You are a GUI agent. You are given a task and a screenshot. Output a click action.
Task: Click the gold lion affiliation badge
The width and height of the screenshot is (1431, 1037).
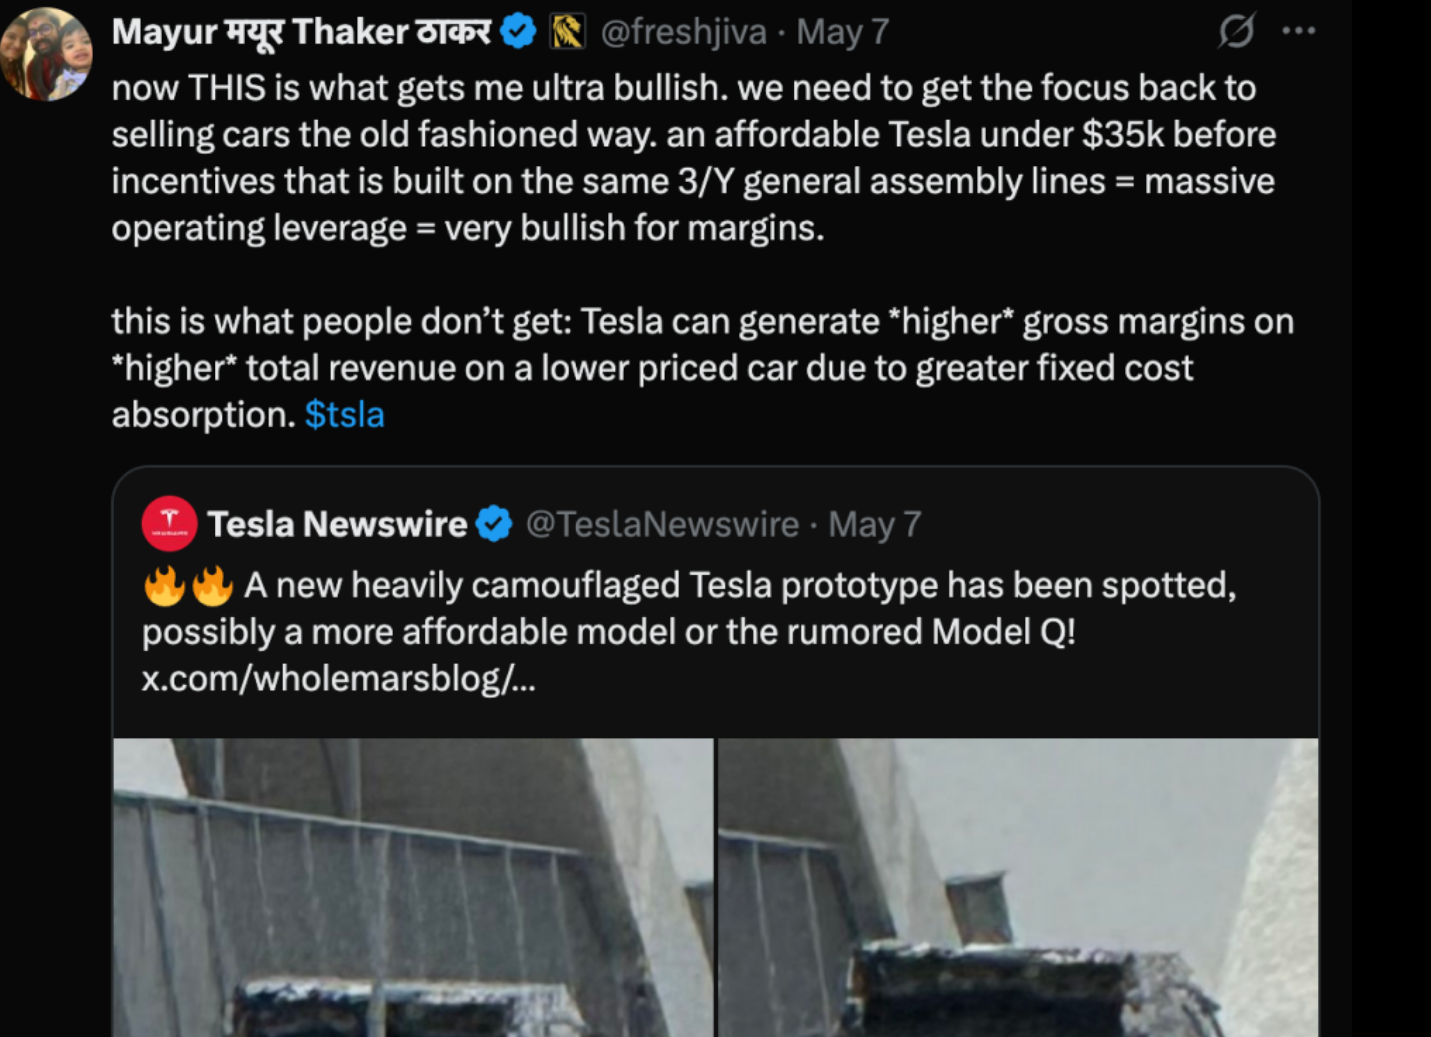pyautogui.click(x=568, y=32)
